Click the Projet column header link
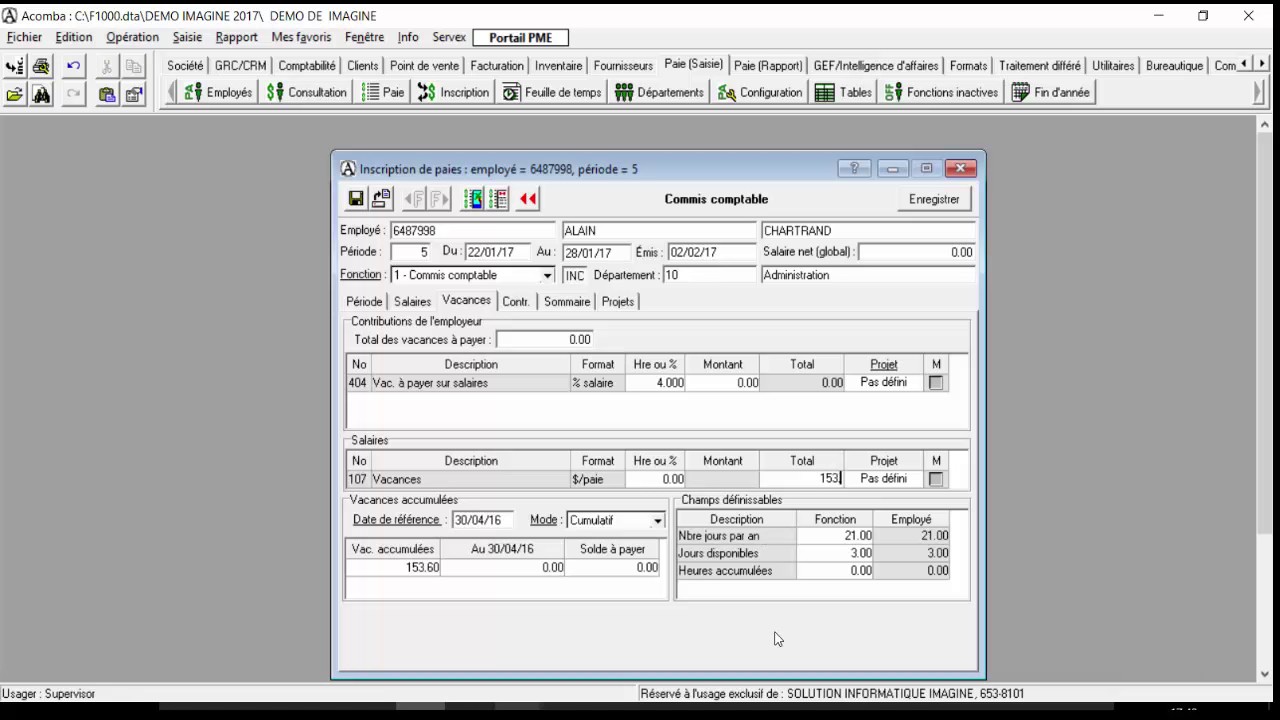Screen dimensions: 1280x720 (x=884, y=365)
